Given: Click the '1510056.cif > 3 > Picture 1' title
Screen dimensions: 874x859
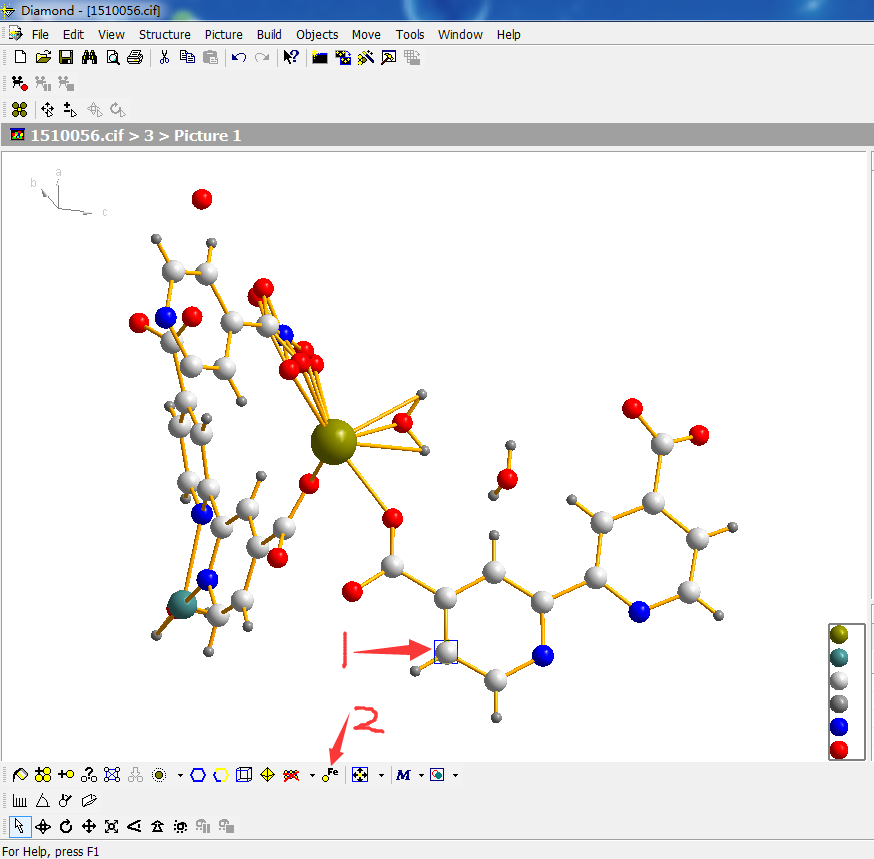Looking at the screenshot, I should point(136,135).
